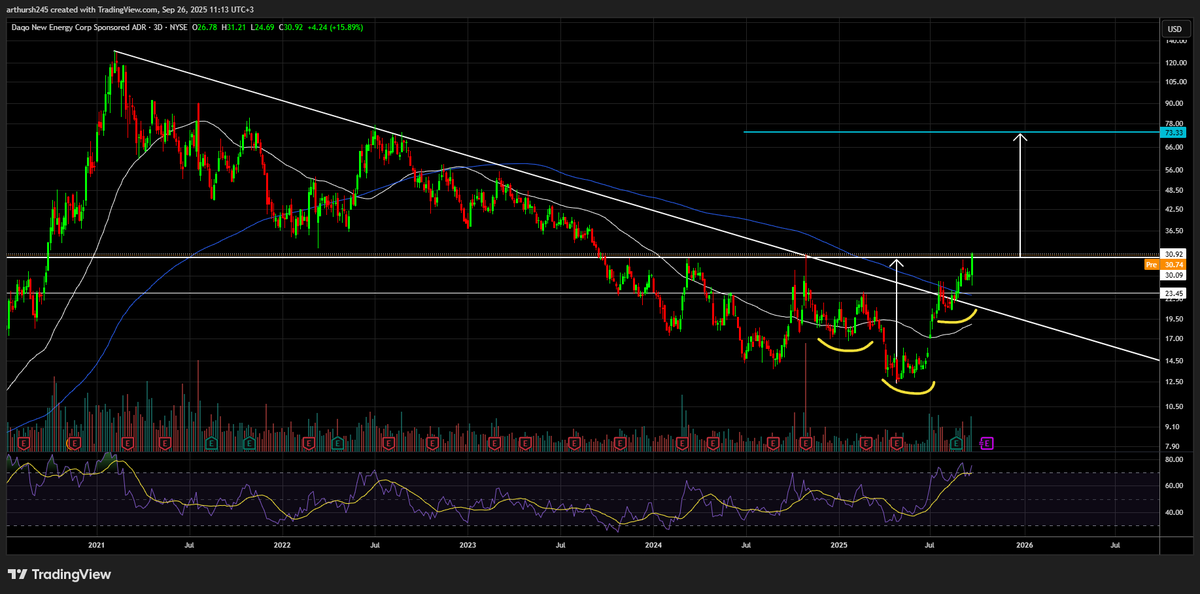
Task: Click the 60.00 RSI scale label
Action: tap(1174, 486)
